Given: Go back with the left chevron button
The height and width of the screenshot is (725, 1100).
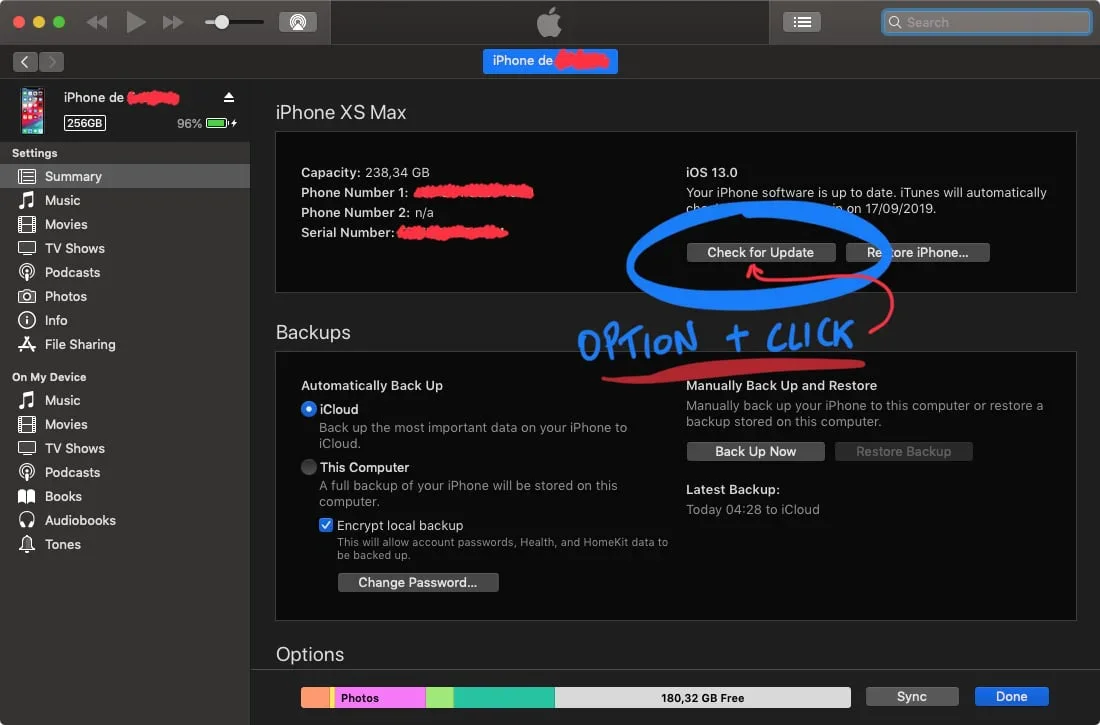Looking at the screenshot, I should (25, 62).
